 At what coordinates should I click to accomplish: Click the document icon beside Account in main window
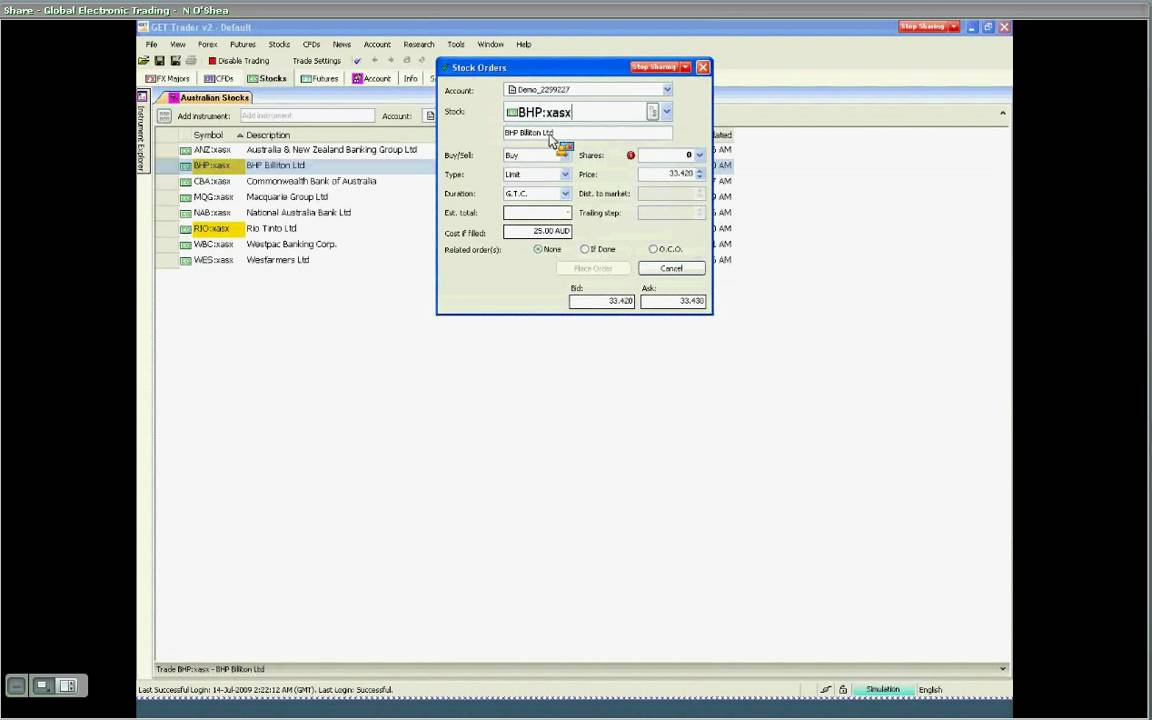click(x=430, y=116)
